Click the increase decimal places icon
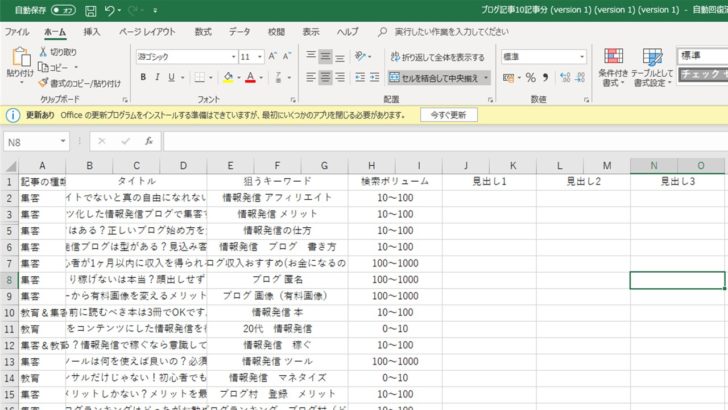The height and width of the screenshot is (410, 728). point(565,78)
